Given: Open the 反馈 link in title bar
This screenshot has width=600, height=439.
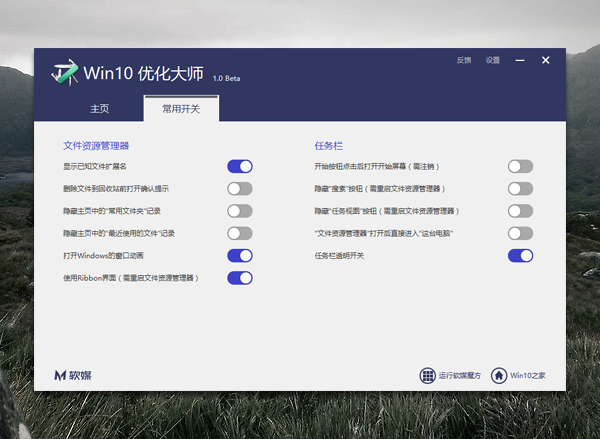Looking at the screenshot, I should tap(464, 61).
